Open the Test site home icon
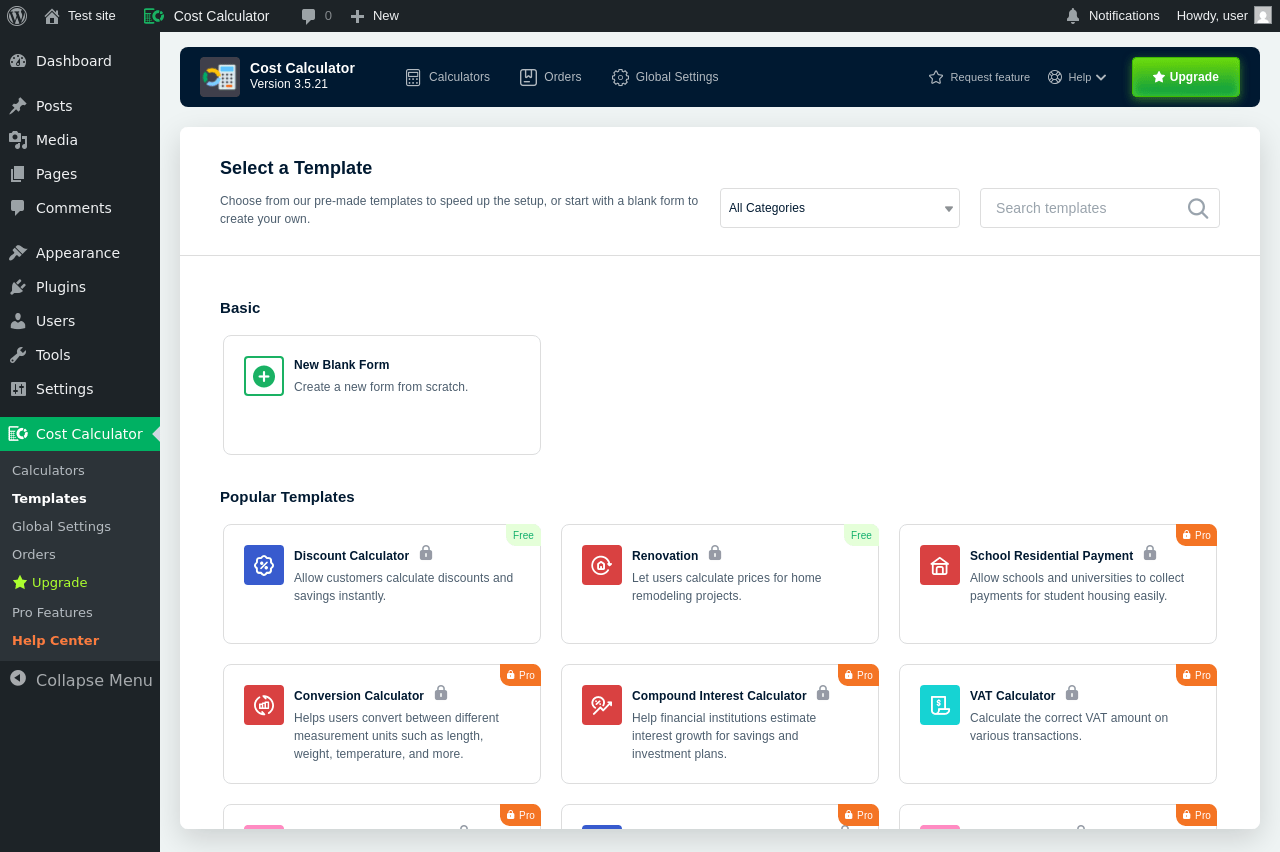1280x852 pixels. 52,16
